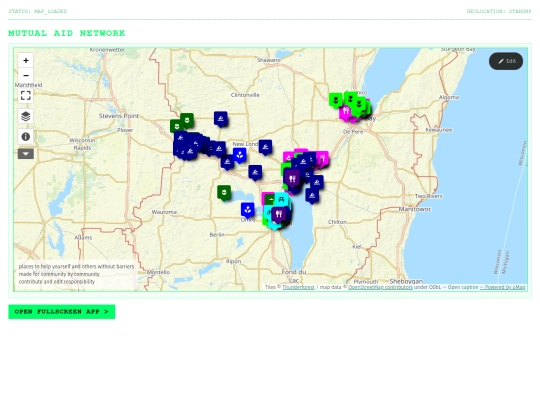
Task: Zoom in with the plus button
Action: pyautogui.click(x=26, y=61)
